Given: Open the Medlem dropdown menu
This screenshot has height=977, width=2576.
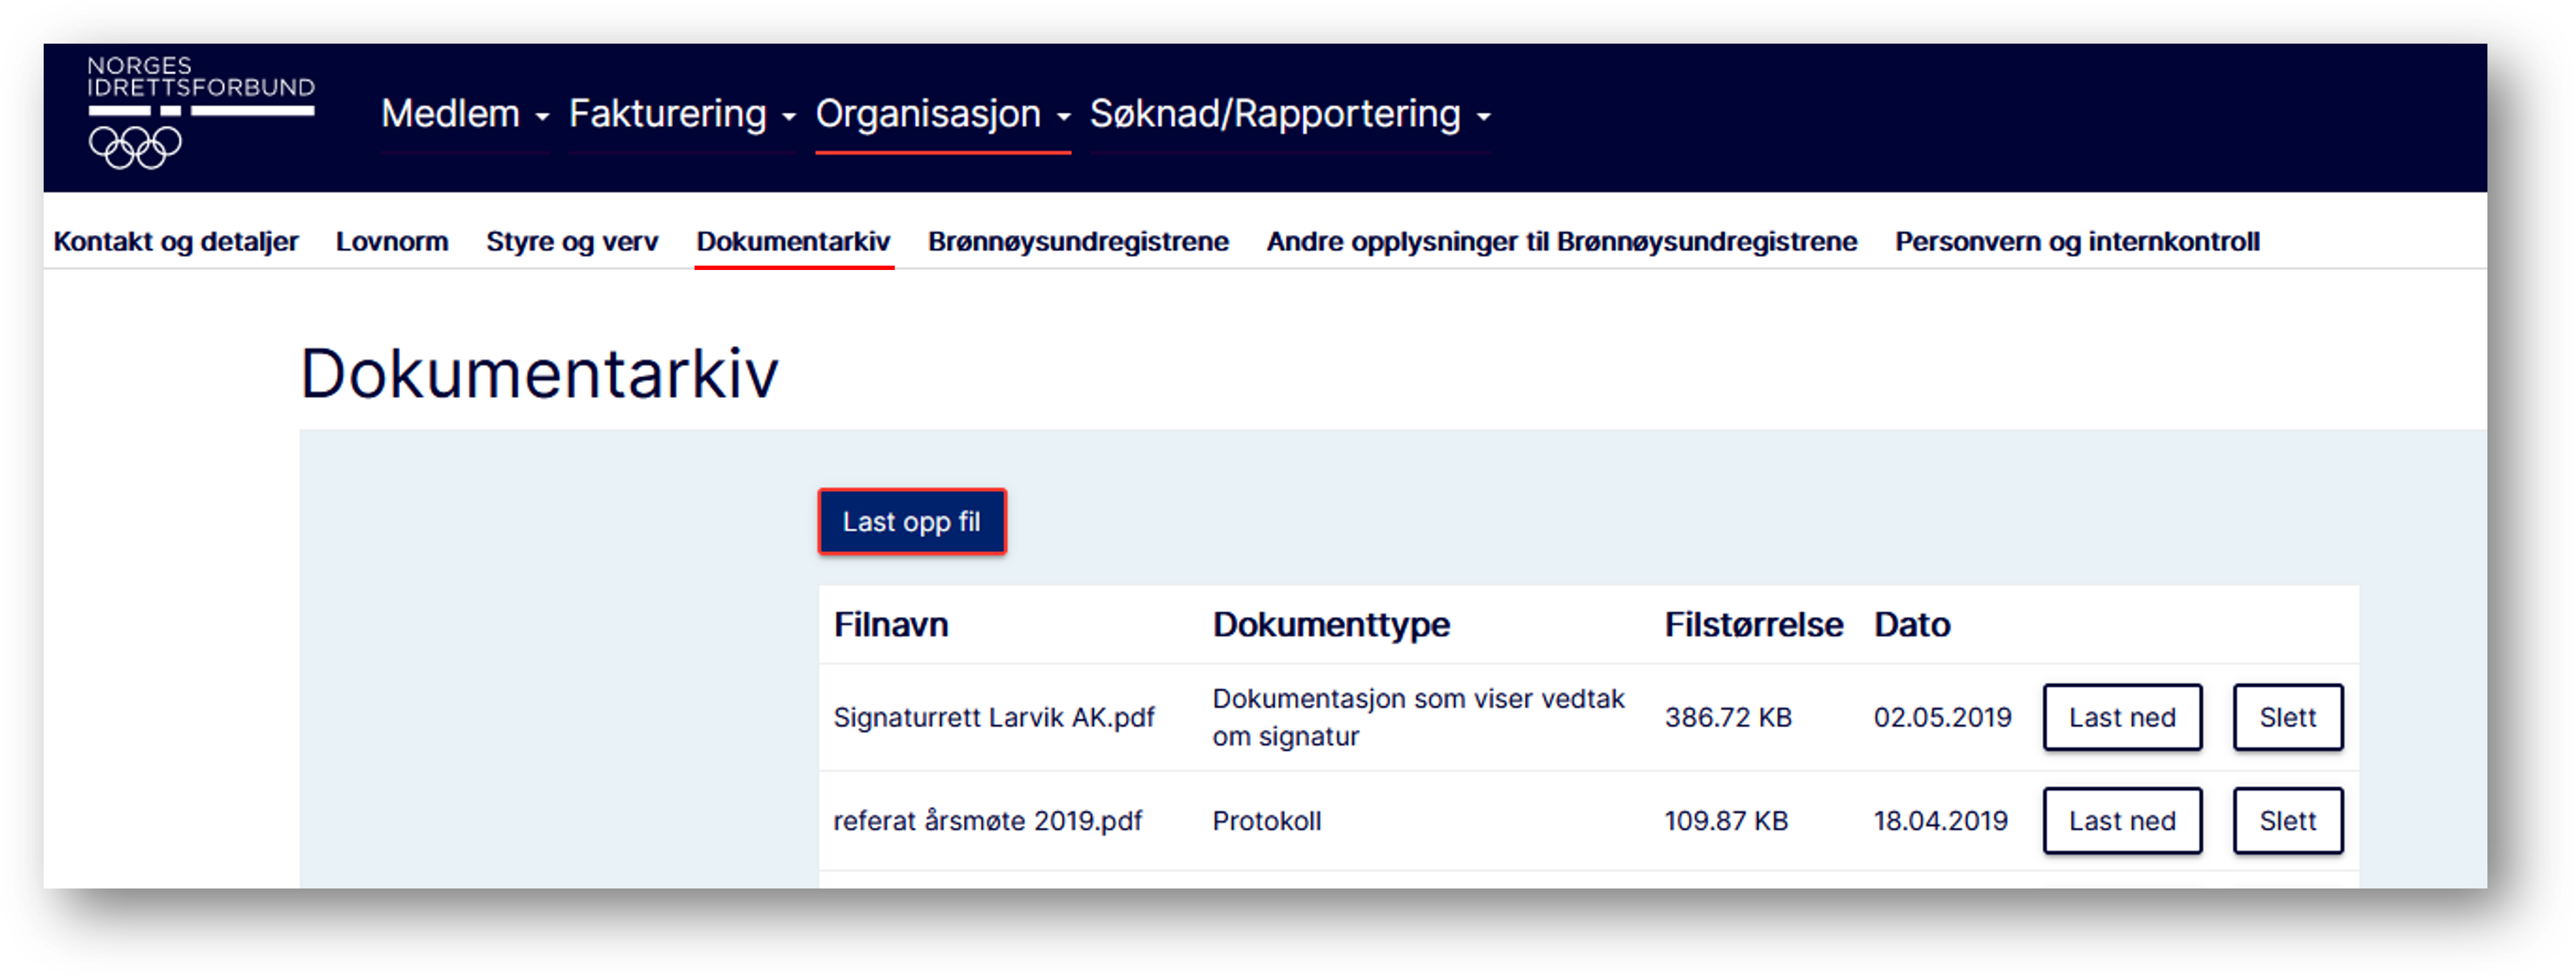Looking at the screenshot, I should (465, 114).
